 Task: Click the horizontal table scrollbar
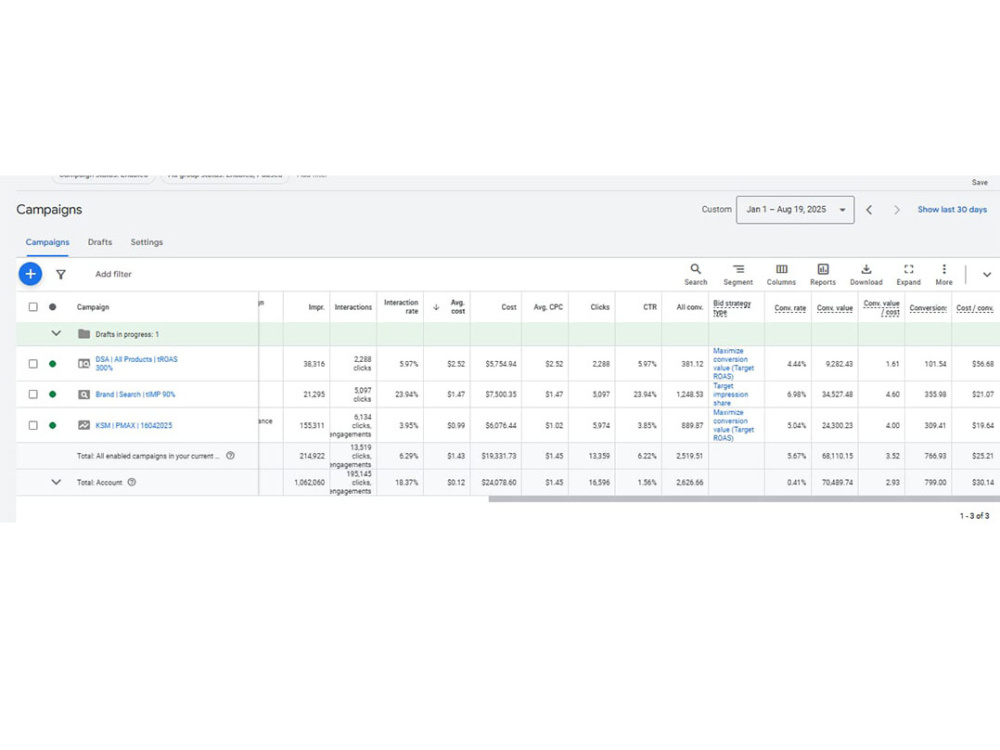[x=744, y=499]
